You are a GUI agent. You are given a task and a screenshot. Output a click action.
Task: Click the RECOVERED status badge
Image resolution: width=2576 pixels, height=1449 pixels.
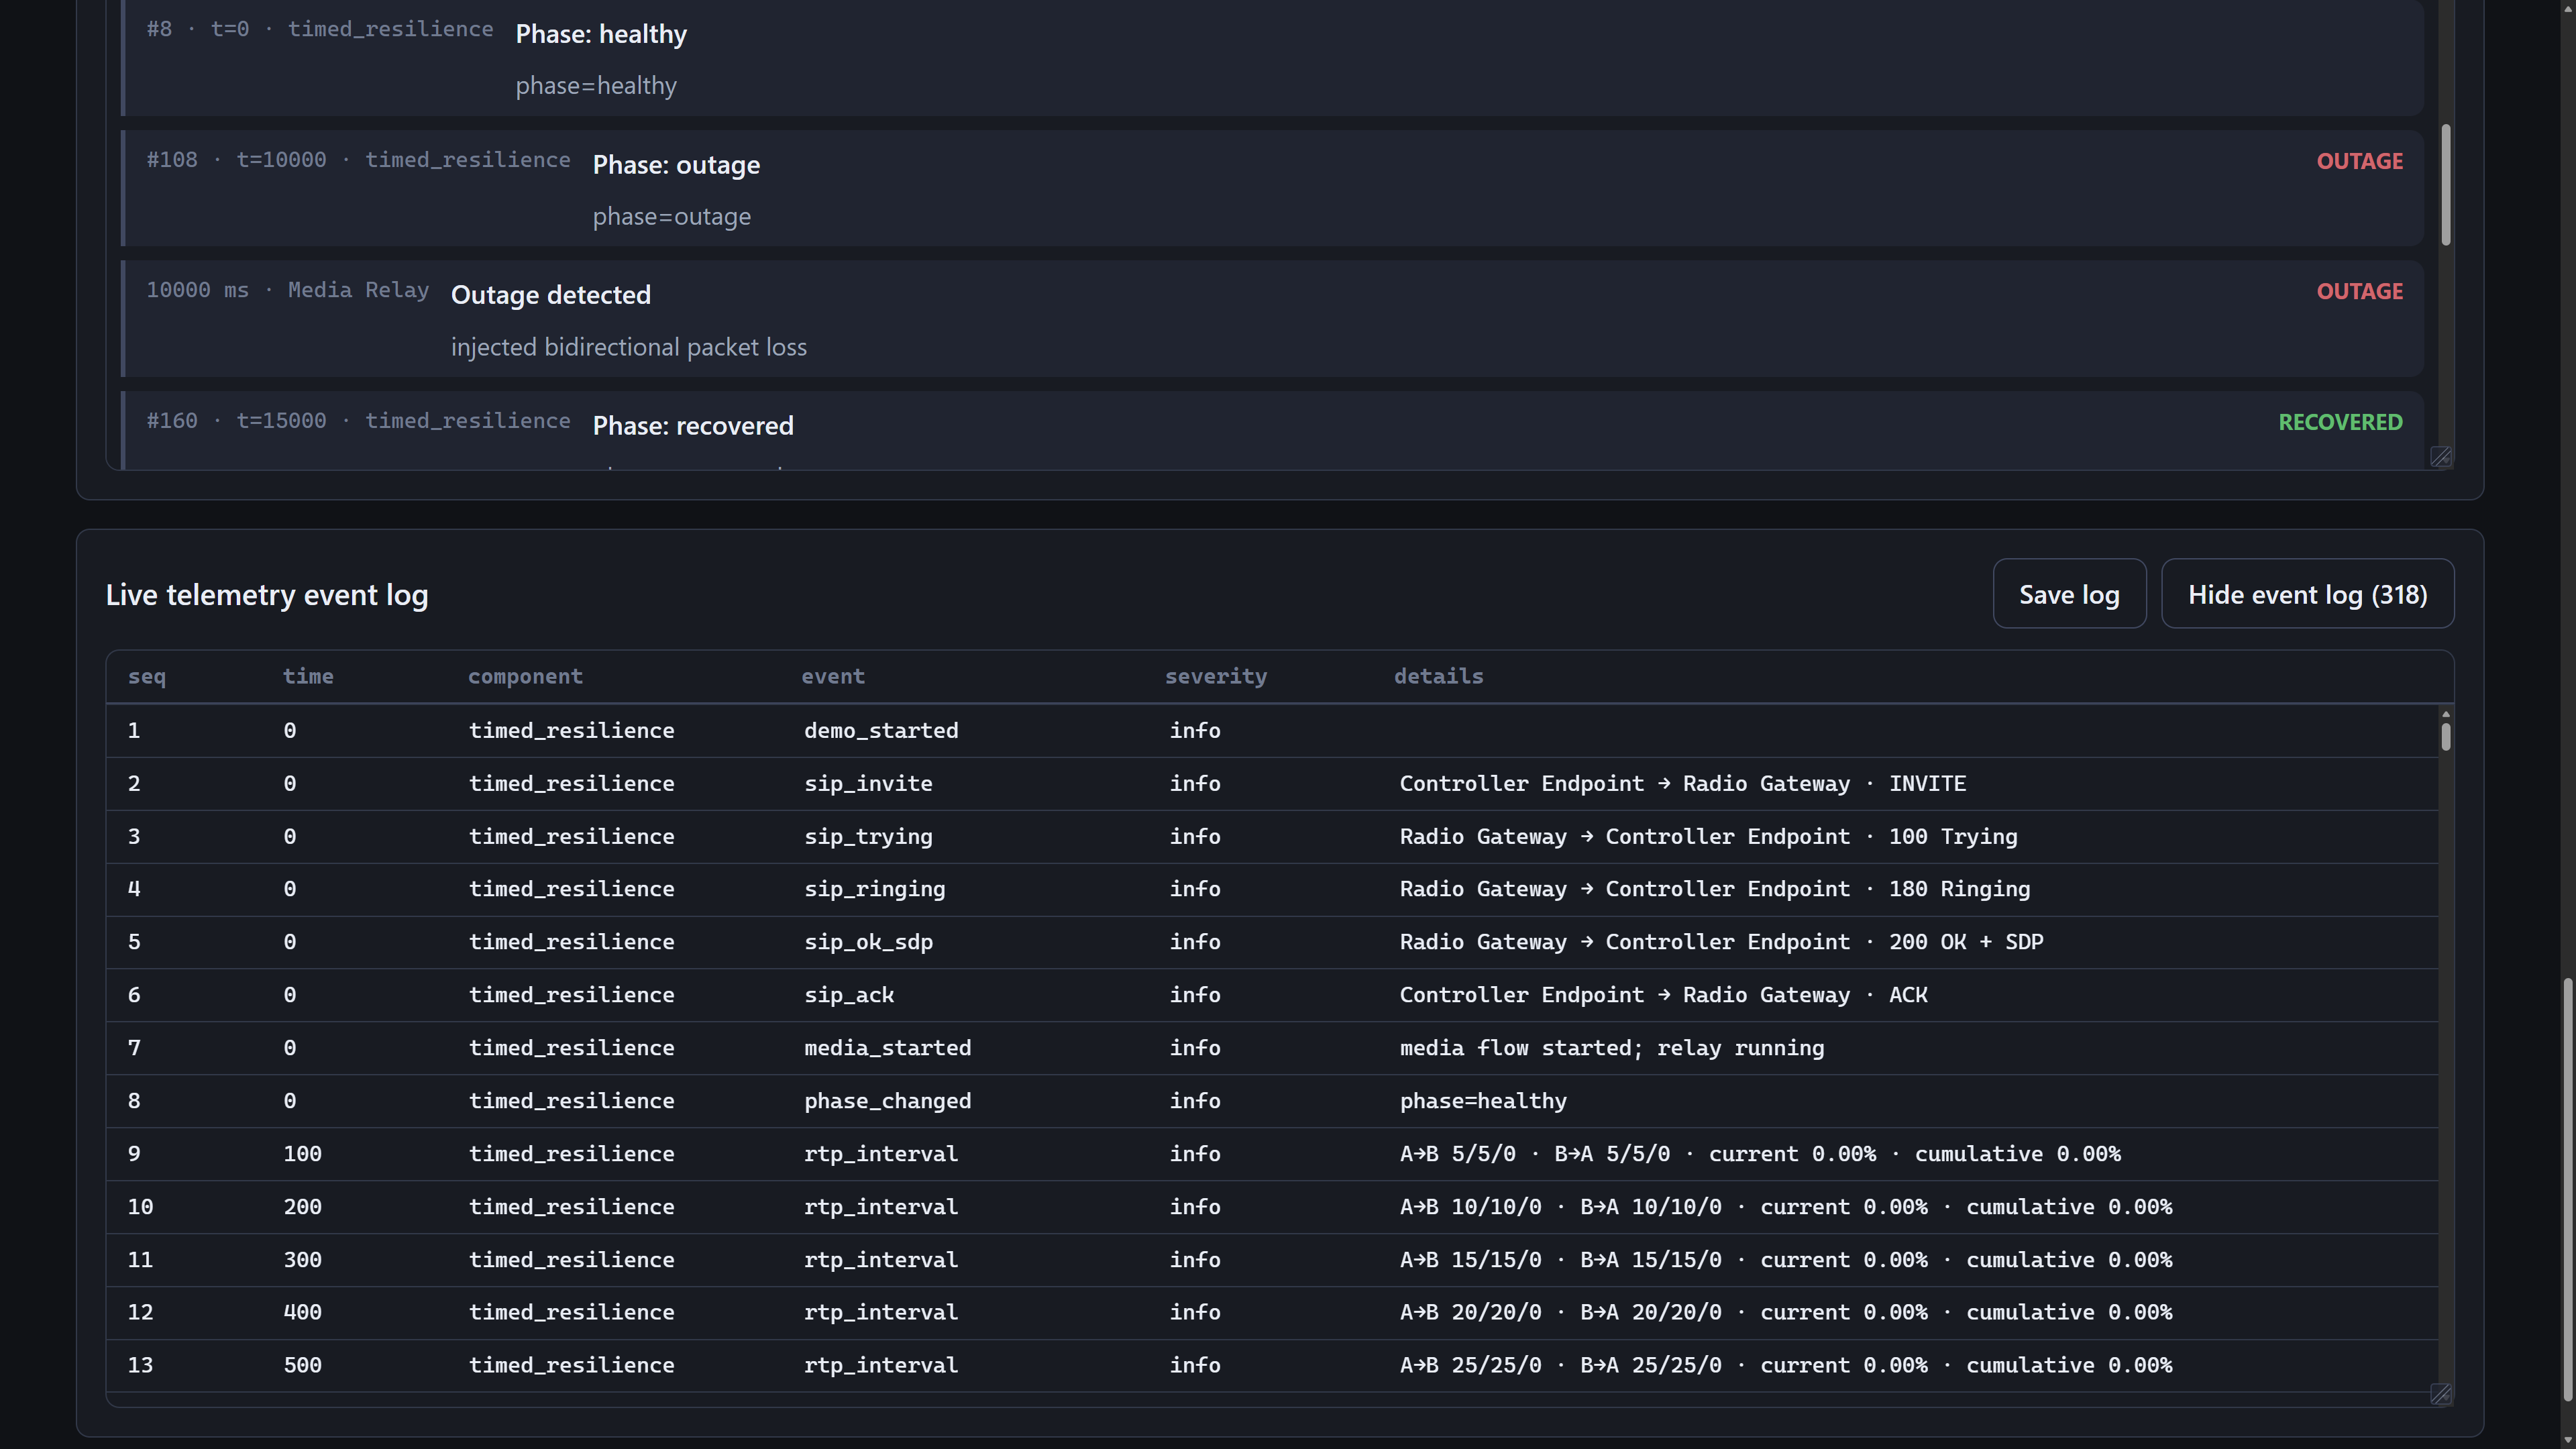pos(2340,422)
